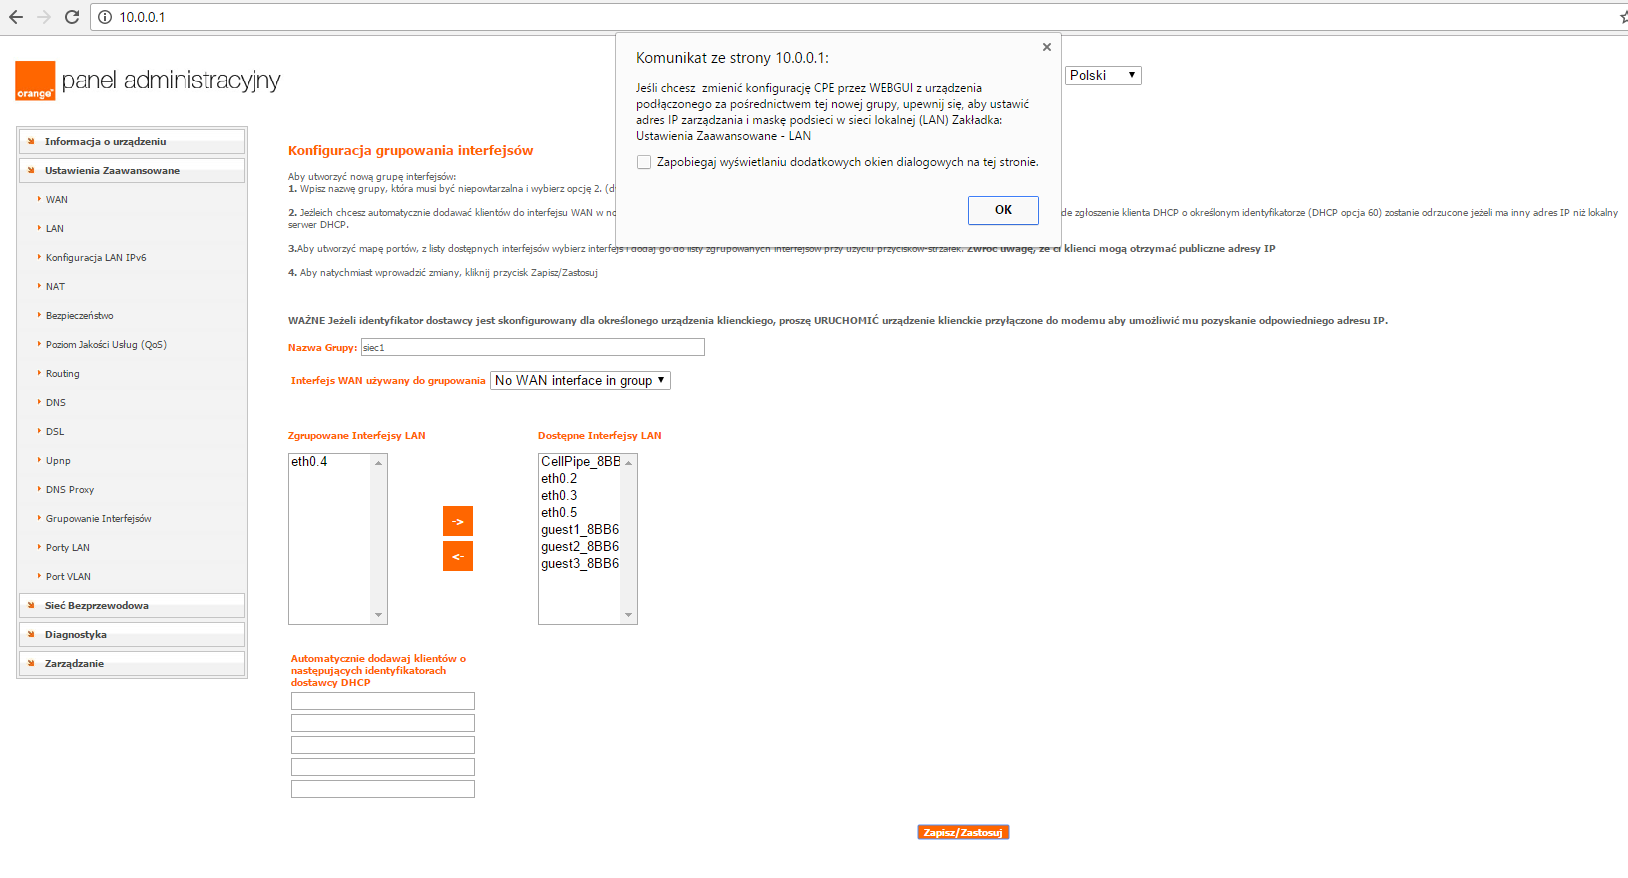Open DNS Proxy menu item
1628x878 pixels.
click(70, 490)
